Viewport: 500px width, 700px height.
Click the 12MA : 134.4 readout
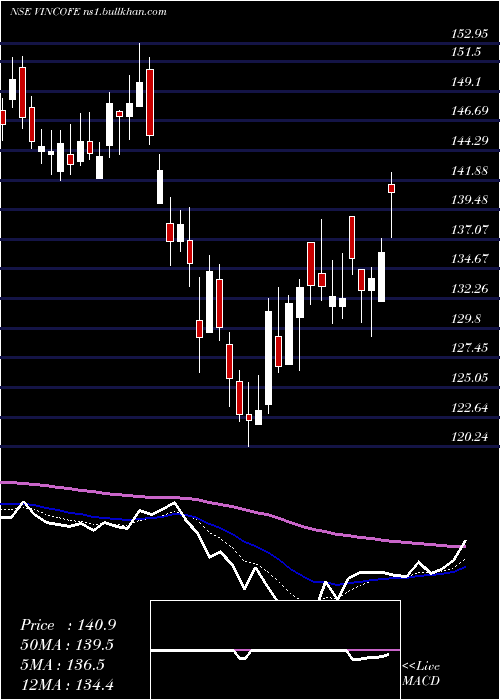pyautogui.click(x=67, y=684)
